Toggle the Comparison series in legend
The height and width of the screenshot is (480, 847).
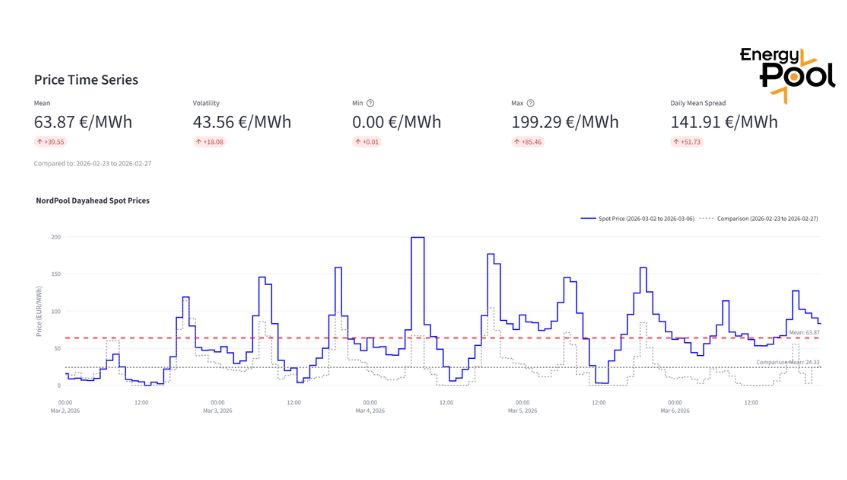[760, 217]
